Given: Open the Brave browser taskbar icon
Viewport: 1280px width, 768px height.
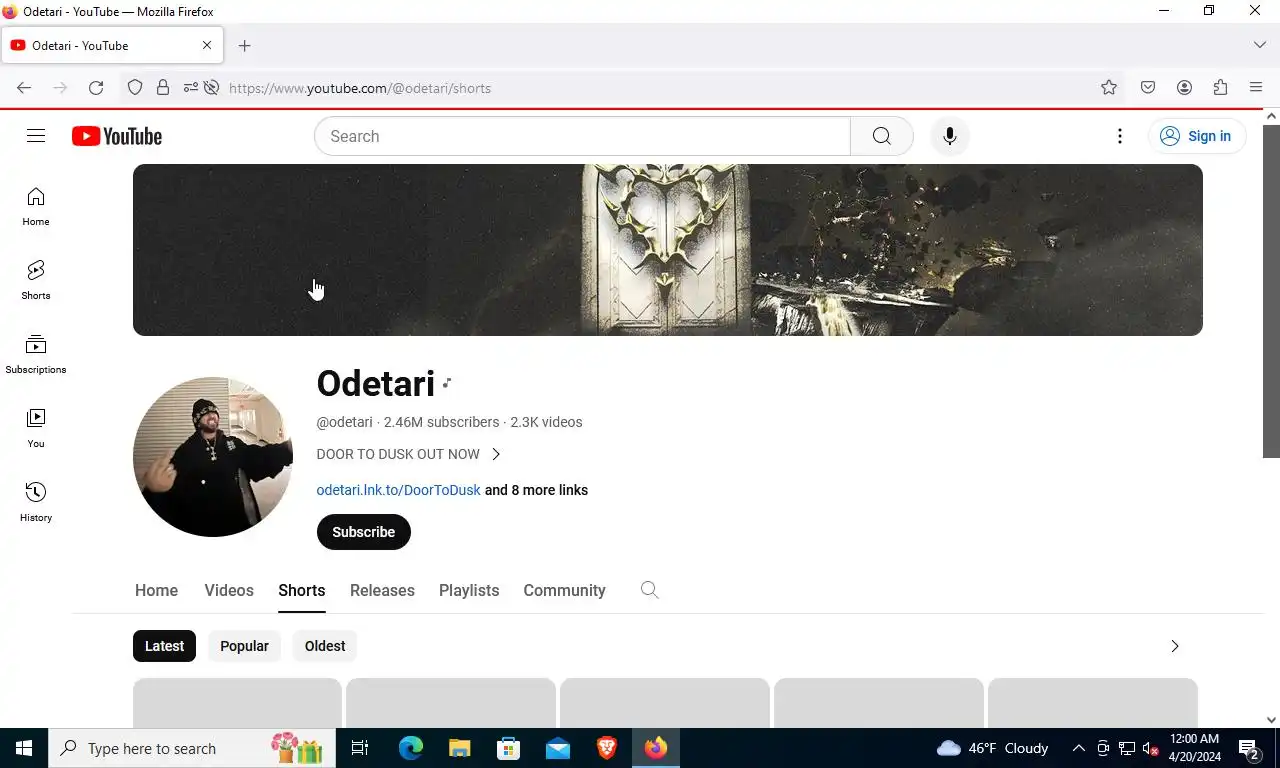Looking at the screenshot, I should click(x=607, y=748).
